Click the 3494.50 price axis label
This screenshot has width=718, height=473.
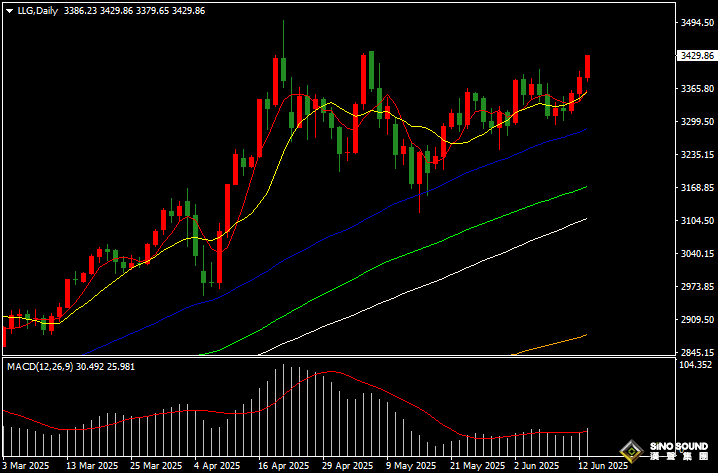[694, 22]
